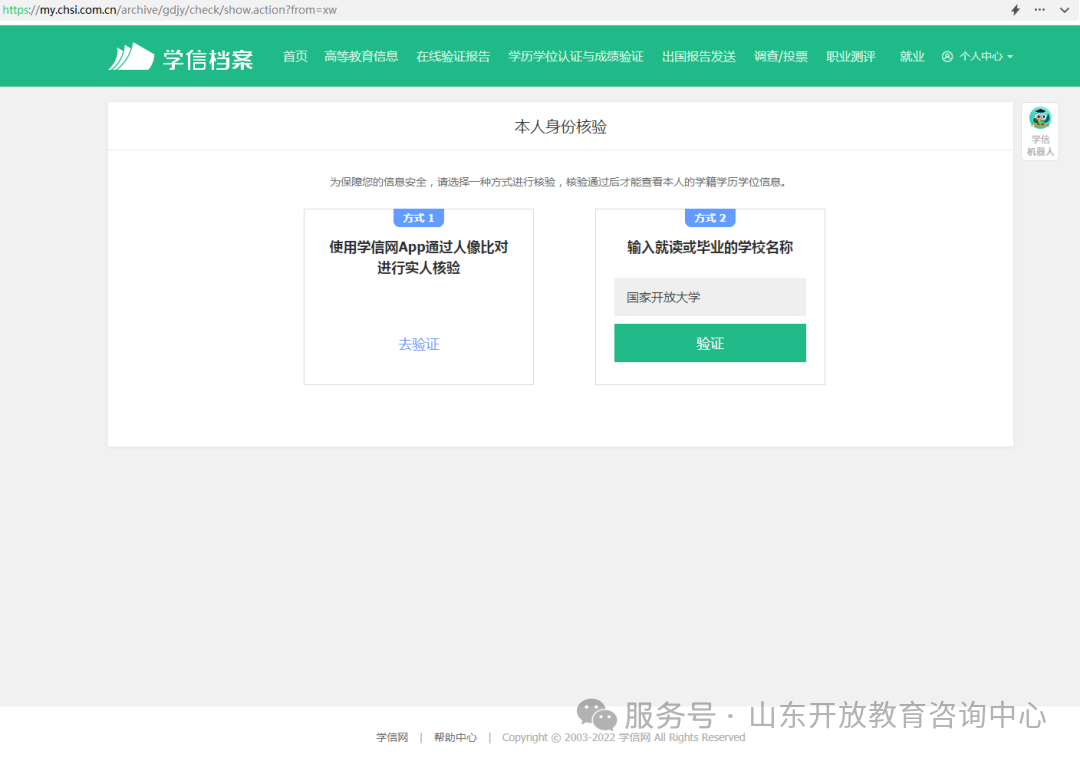Click the 方式 1 badge
Viewport: 1080px width, 758px height.
[x=419, y=218]
